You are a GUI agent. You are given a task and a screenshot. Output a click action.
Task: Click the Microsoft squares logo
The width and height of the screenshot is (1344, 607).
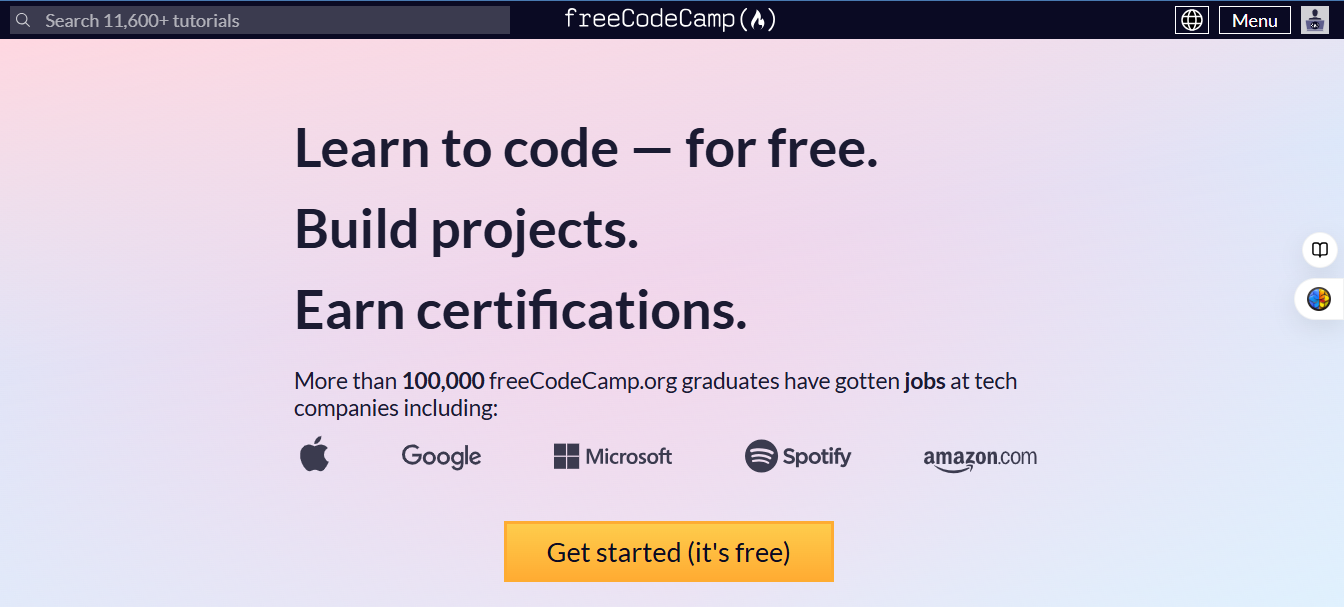point(563,456)
